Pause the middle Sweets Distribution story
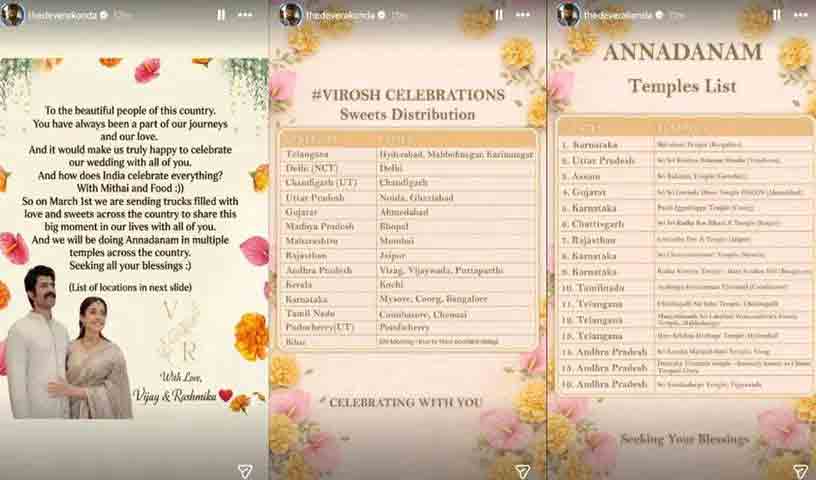The width and height of the screenshot is (816, 480). pyautogui.click(x=498, y=16)
